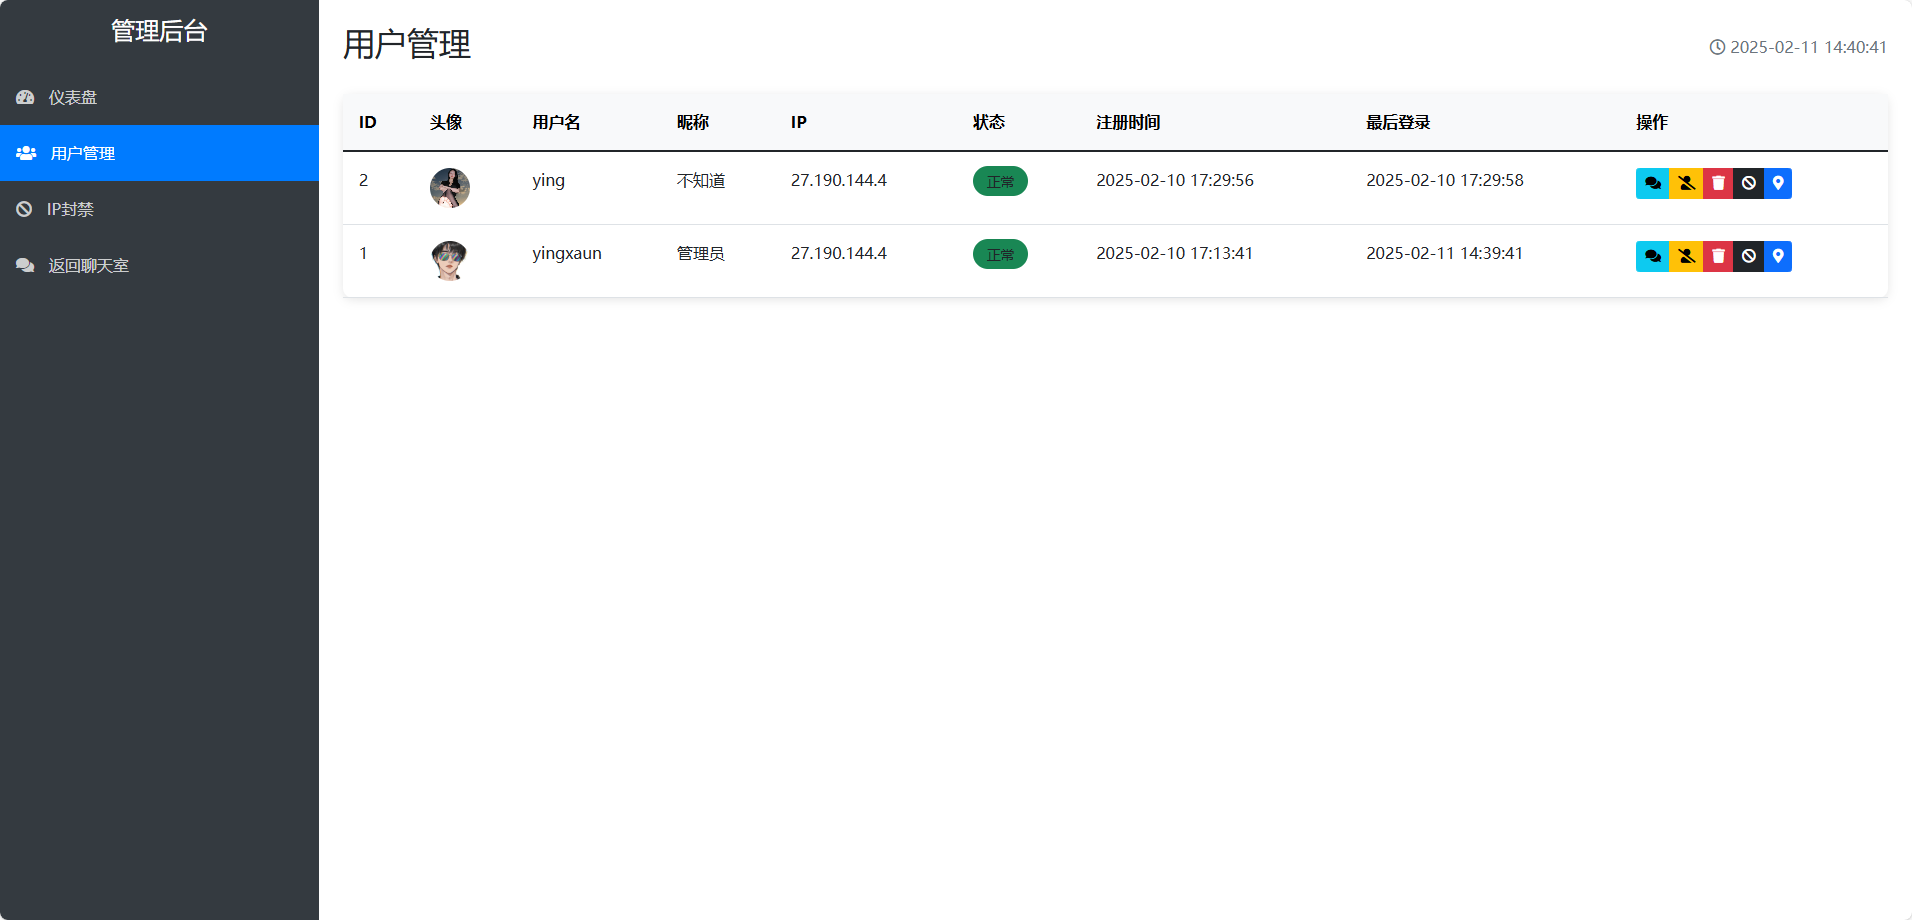This screenshot has width=1912, height=920.
Task: Click the avatar thumbnail of user yingxaun
Action: [450, 260]
